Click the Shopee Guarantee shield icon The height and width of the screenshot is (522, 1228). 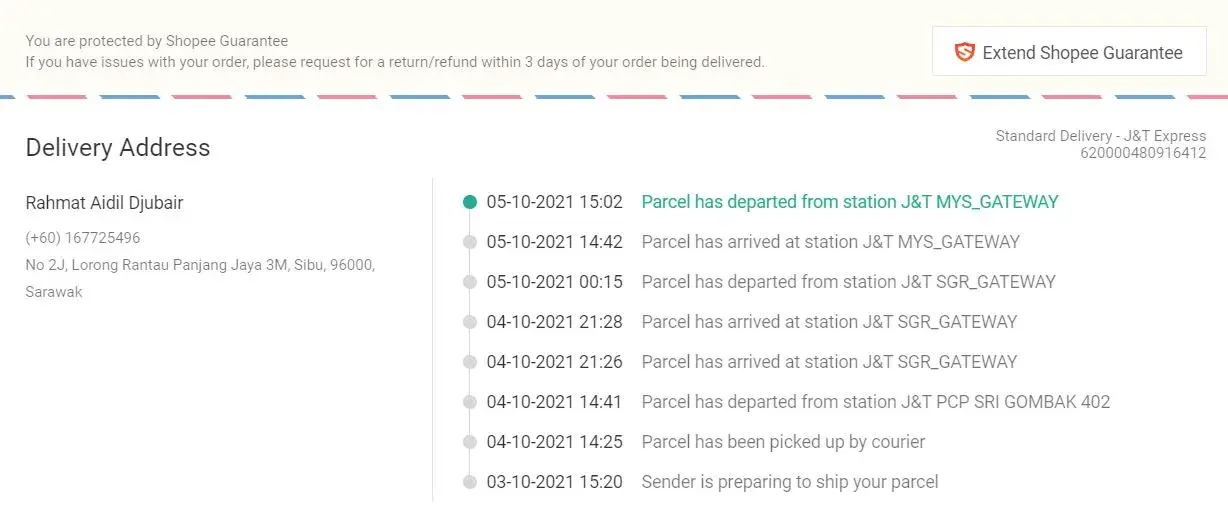[964, 52]
